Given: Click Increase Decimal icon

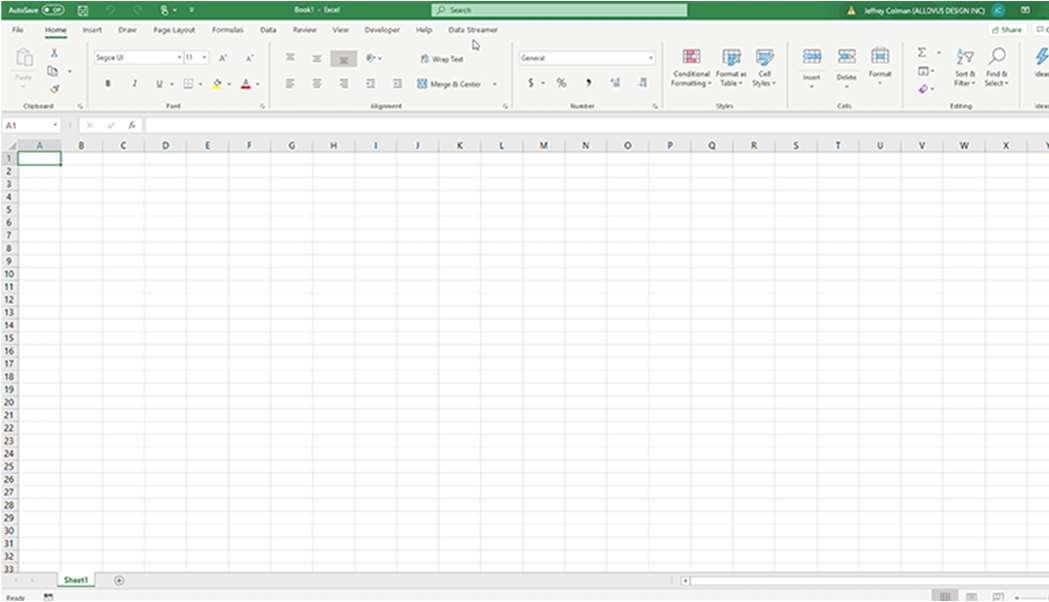Looking at the screenshot, I should 615,83.
